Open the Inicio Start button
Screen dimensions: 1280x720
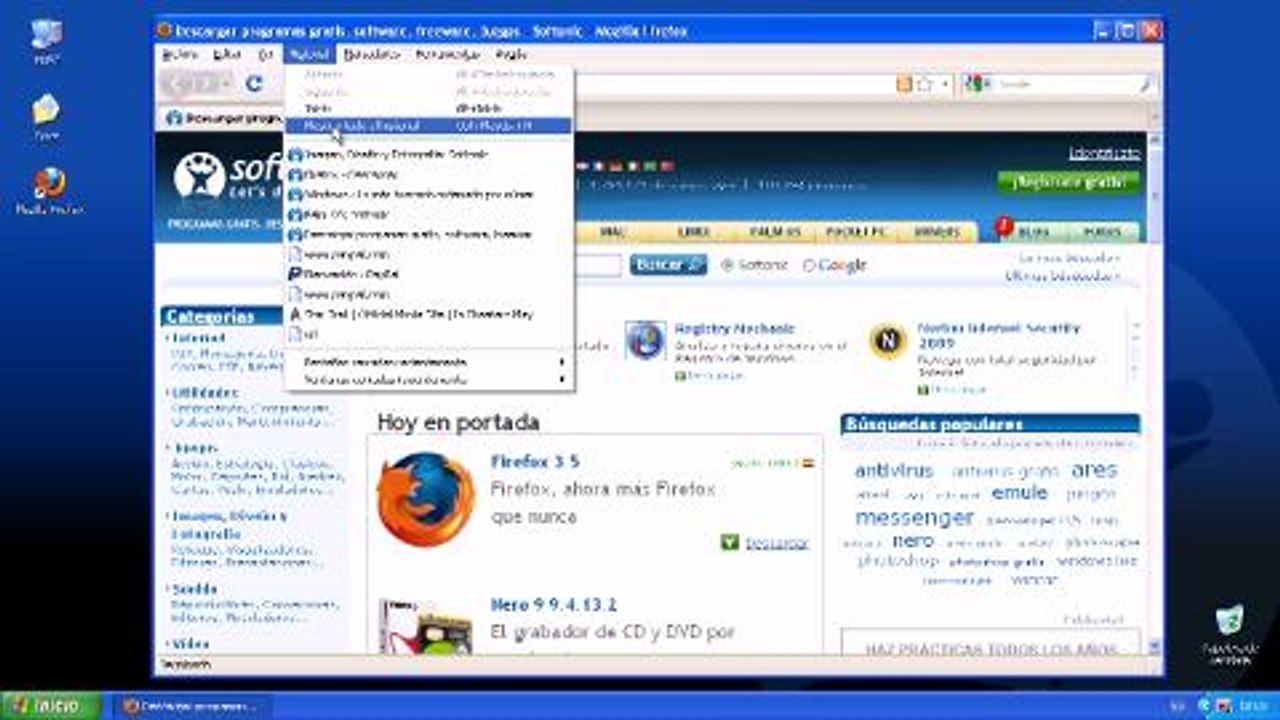coord(50,705)
